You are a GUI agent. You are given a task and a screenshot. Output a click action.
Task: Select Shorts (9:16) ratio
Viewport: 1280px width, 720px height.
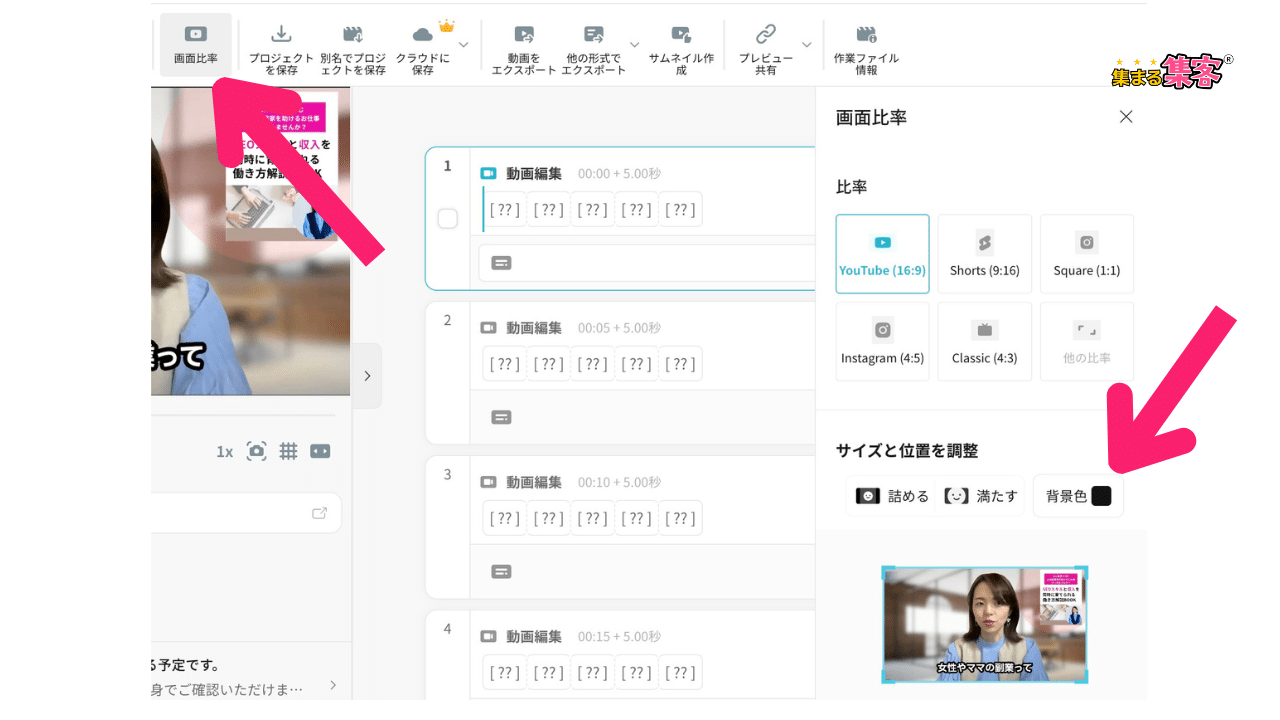click(x=985, y=254)
